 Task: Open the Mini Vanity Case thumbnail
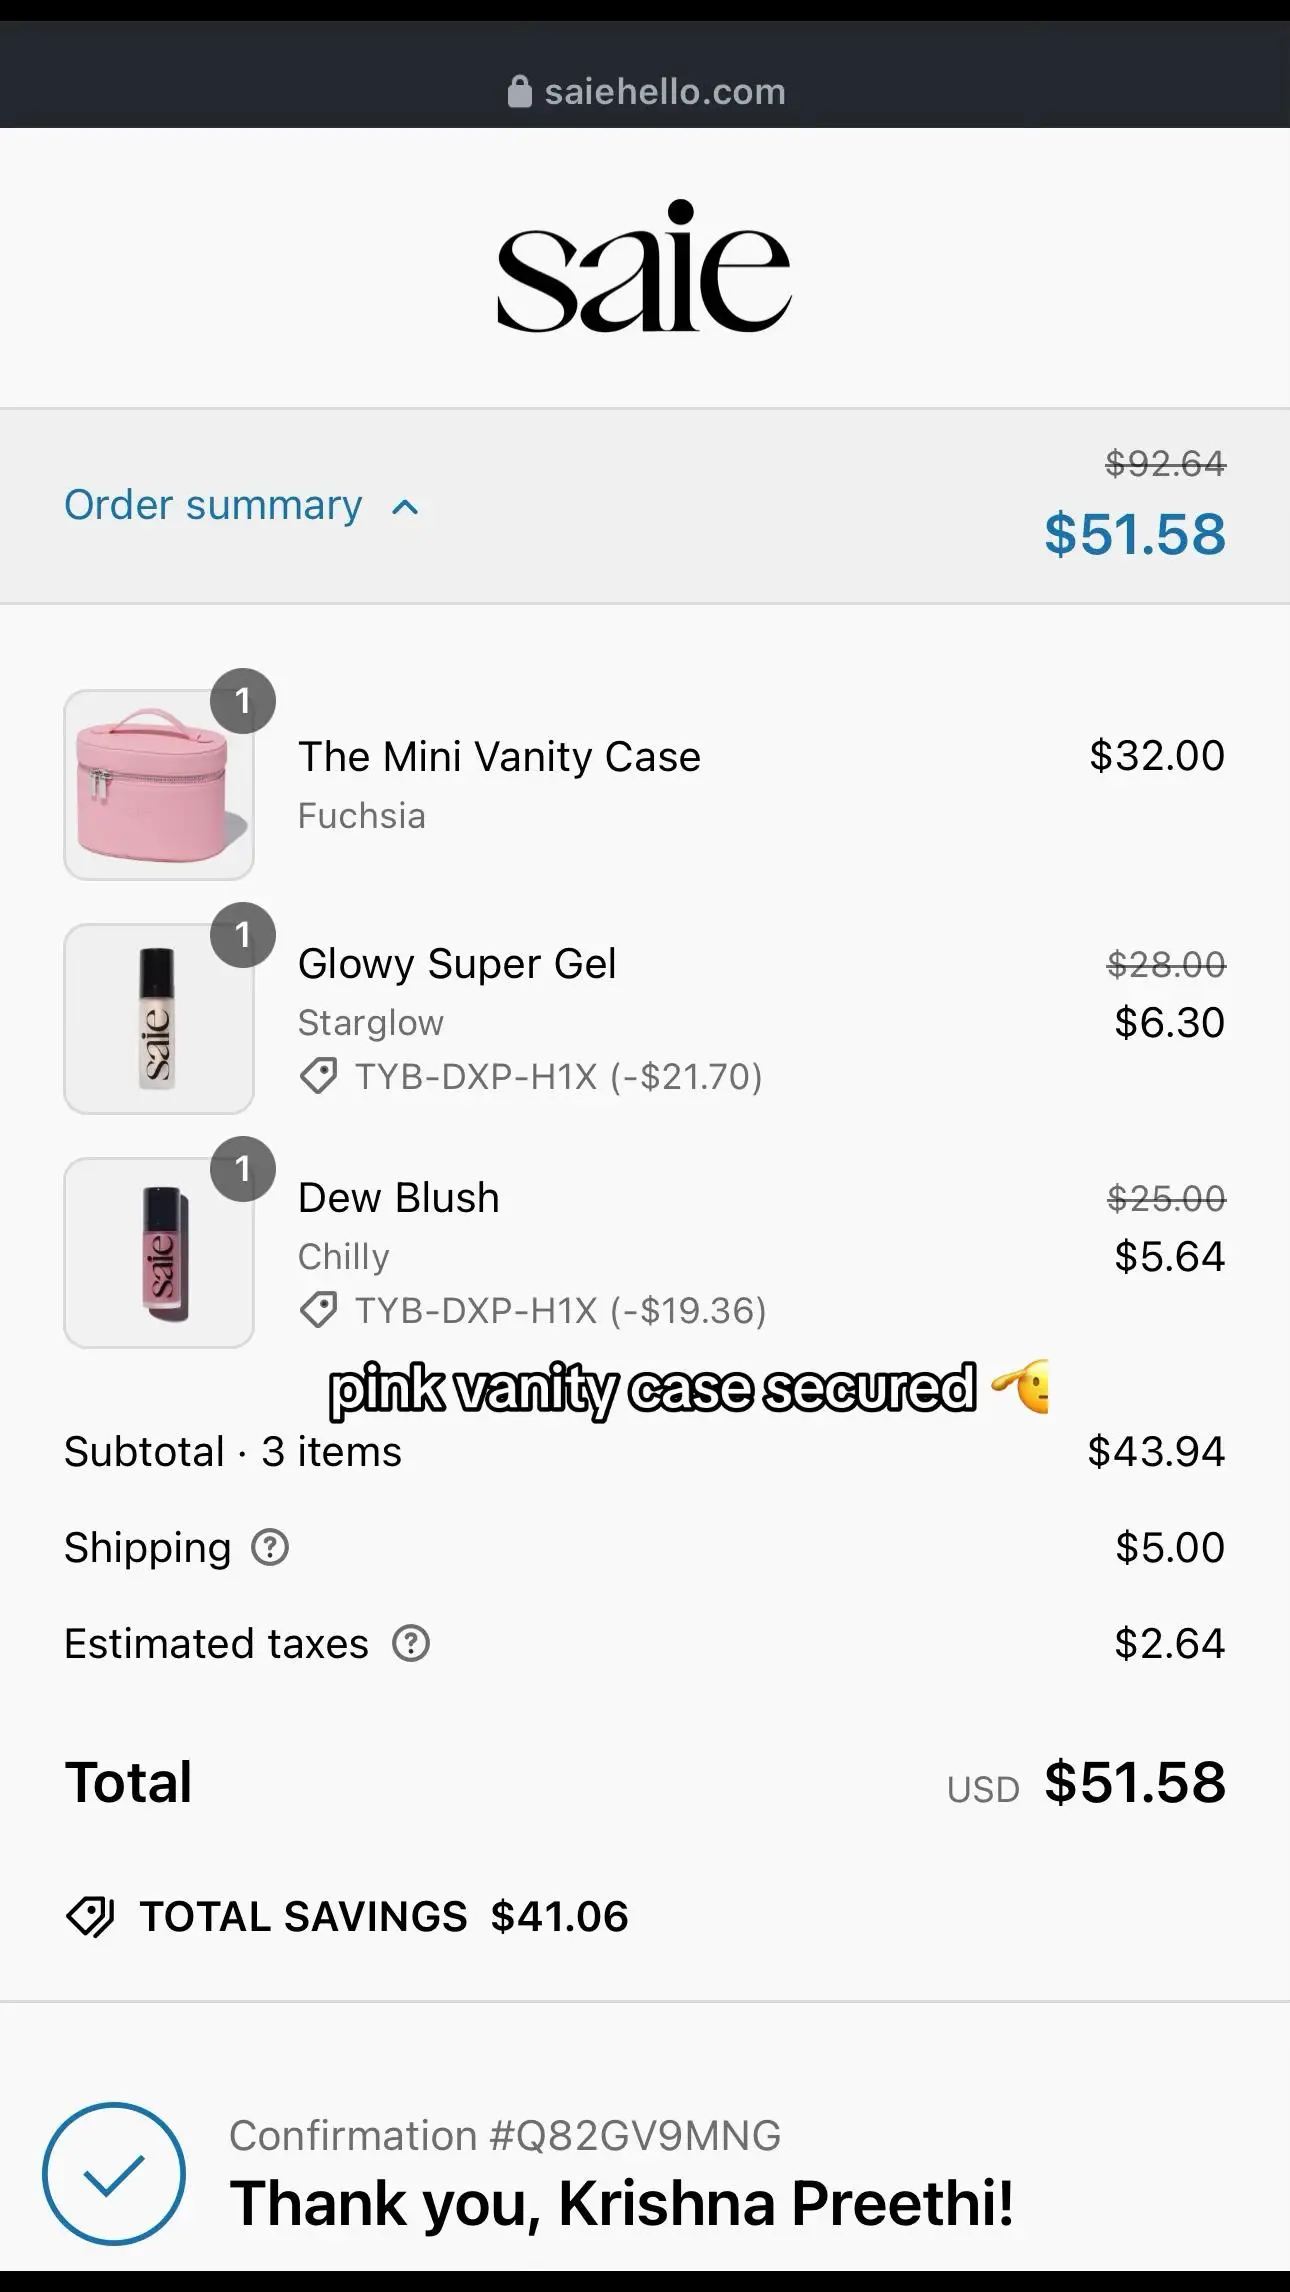[x=159, y=785]
